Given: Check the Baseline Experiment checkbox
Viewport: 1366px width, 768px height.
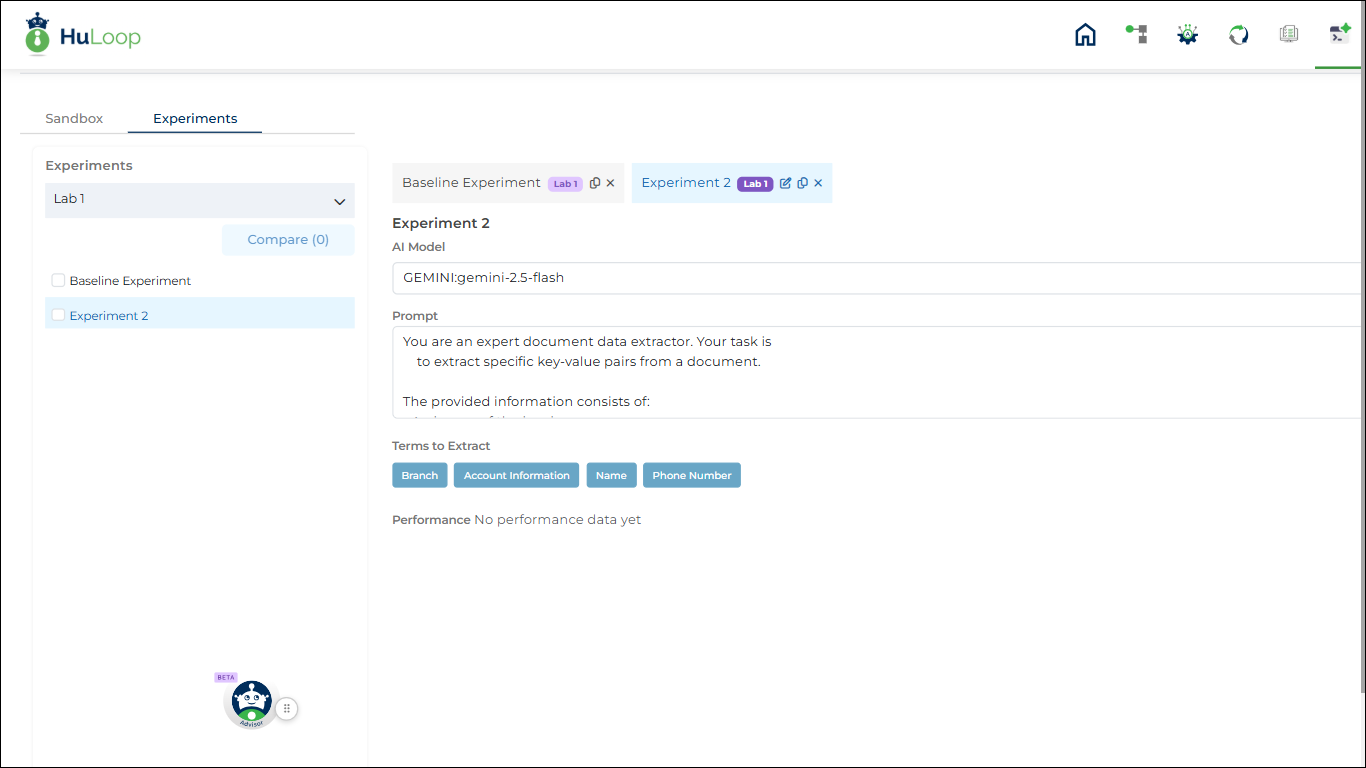Looking at the screenshot, I should (x=58, y=281).
